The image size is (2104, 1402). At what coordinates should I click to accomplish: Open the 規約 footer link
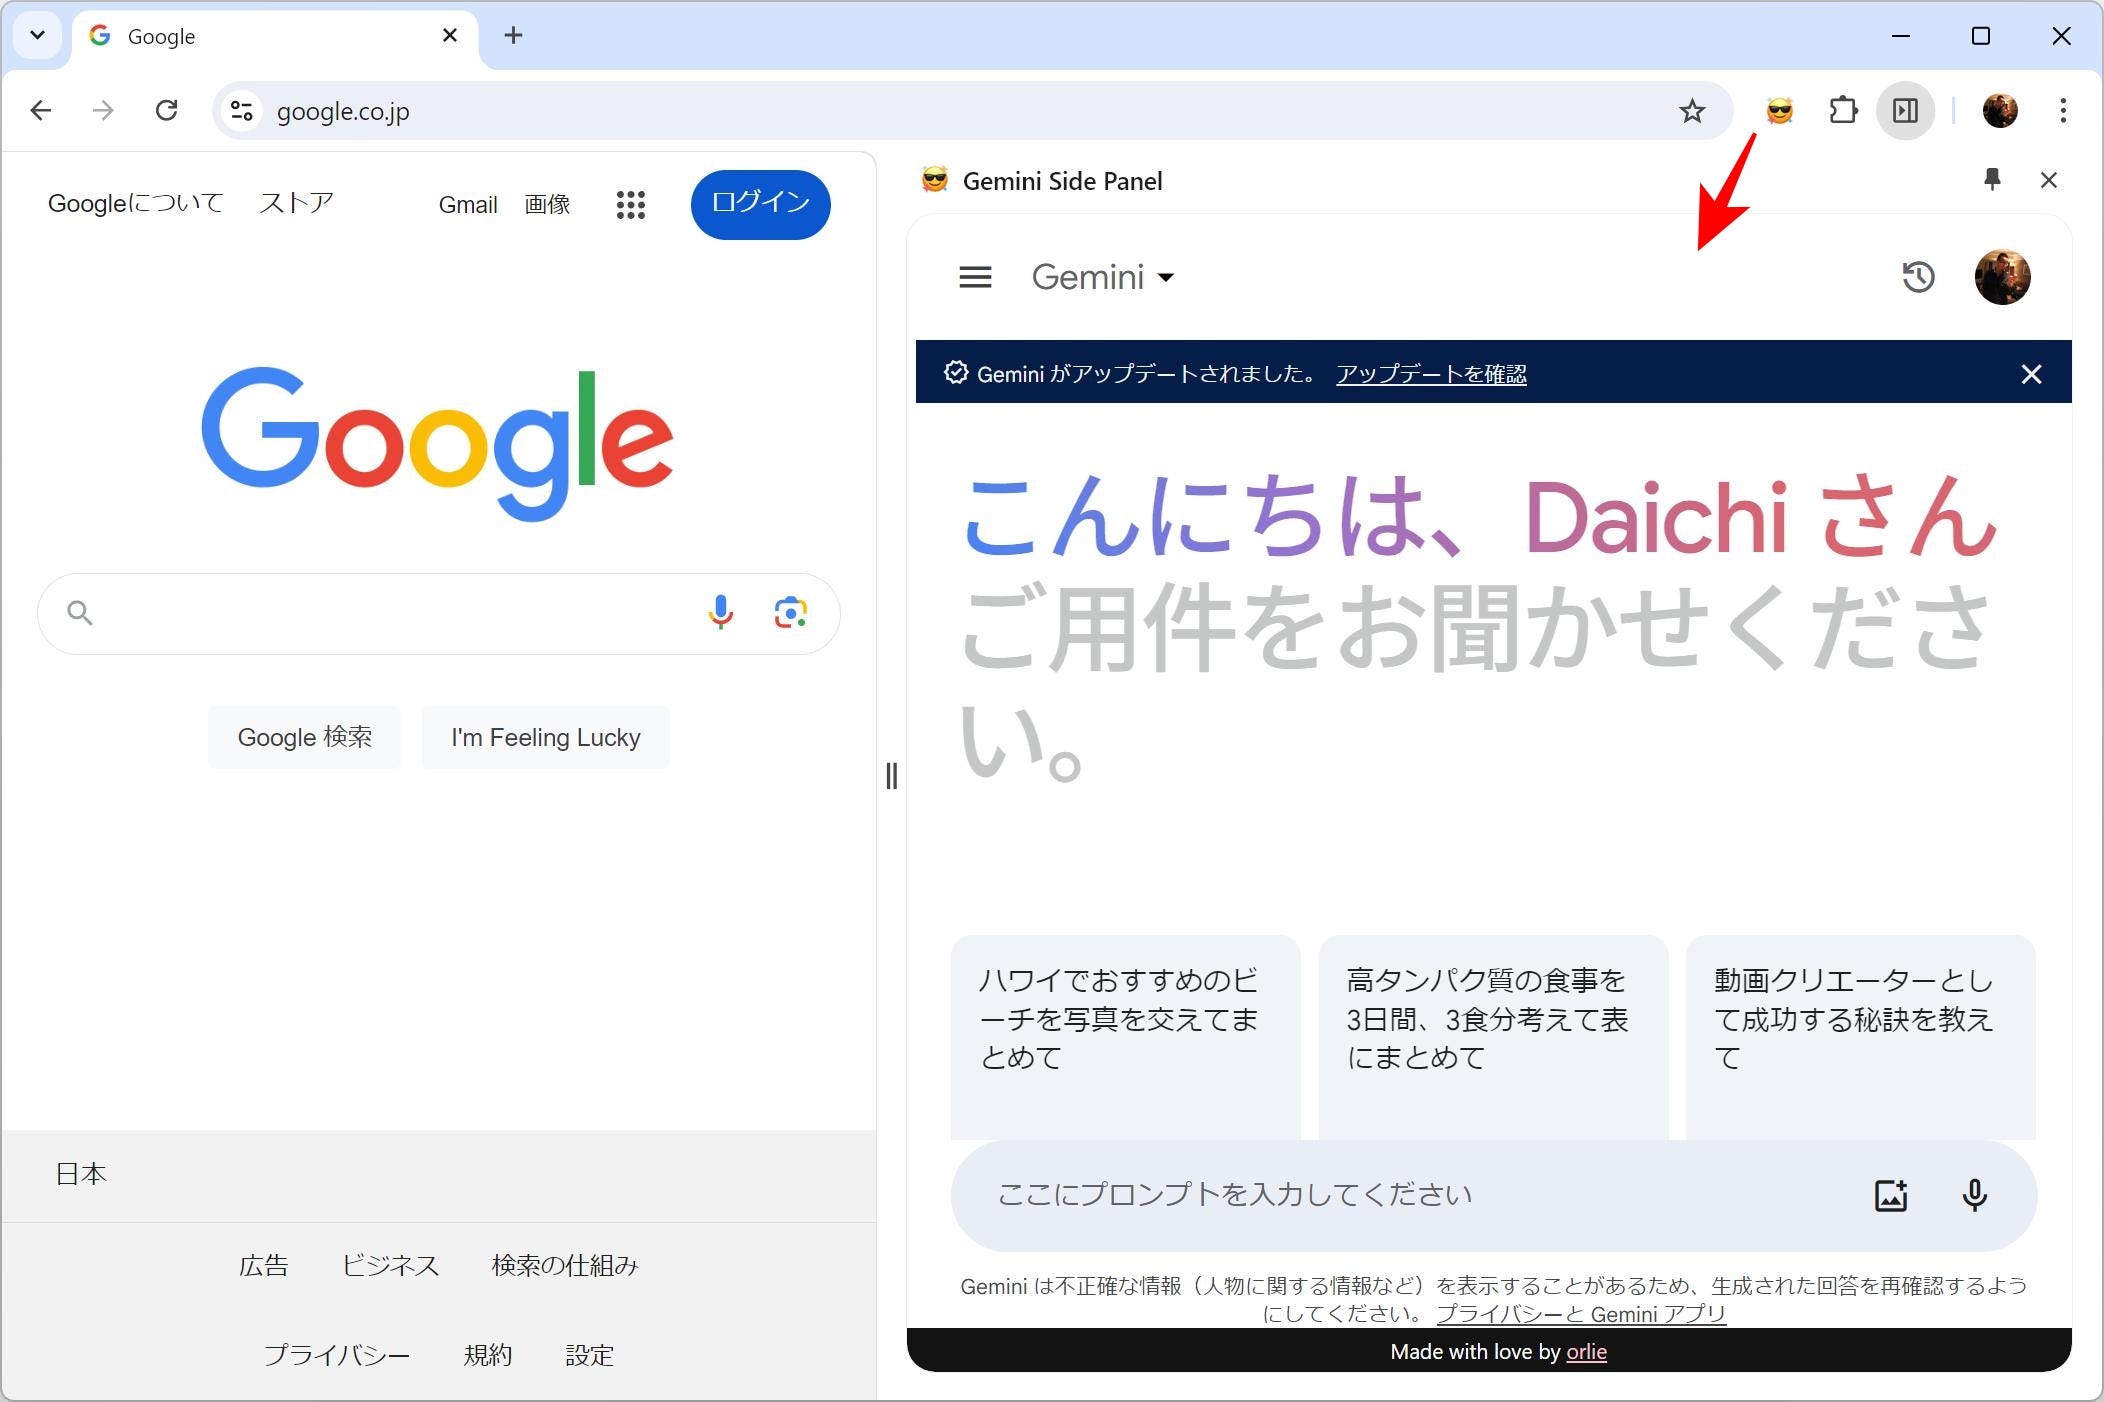click(x=488, y=1355)
